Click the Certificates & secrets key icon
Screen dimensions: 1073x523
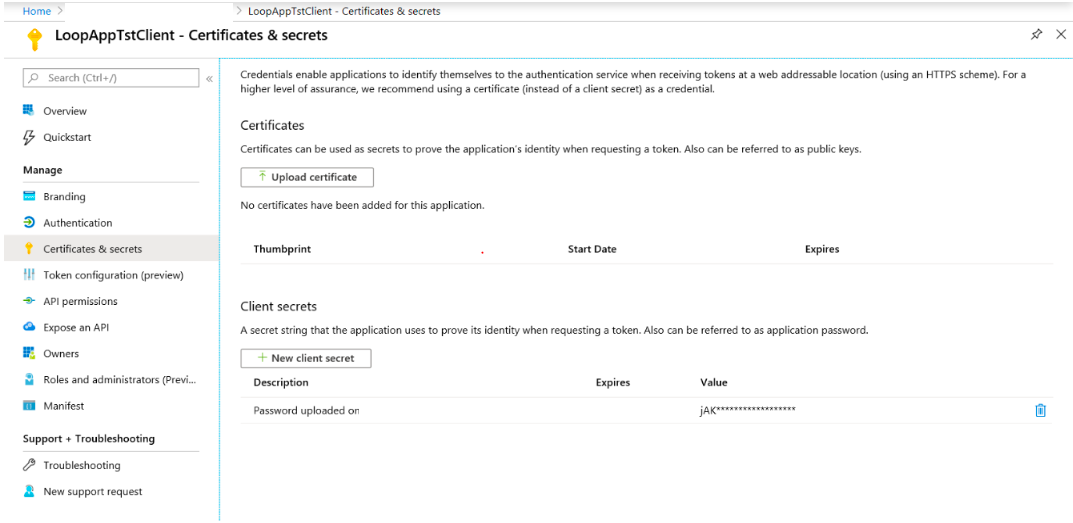coord(29,248)
